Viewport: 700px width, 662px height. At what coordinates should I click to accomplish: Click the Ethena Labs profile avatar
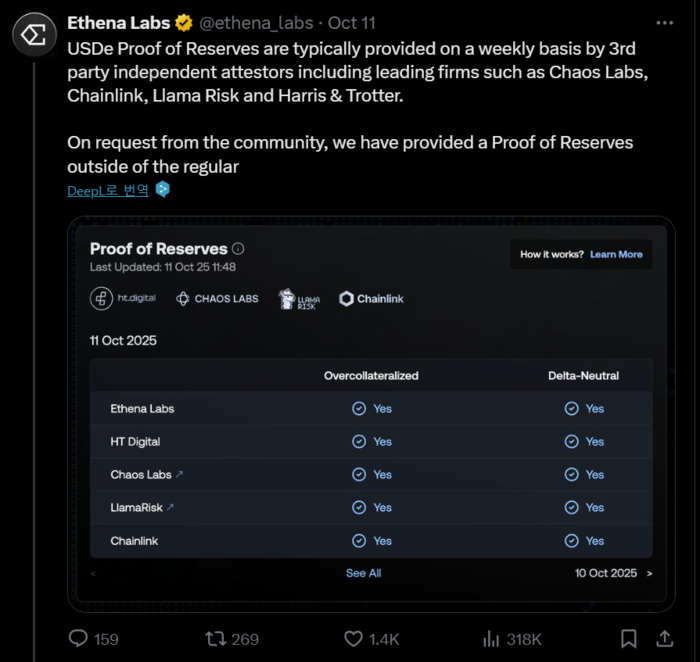[x=34, y=36]
